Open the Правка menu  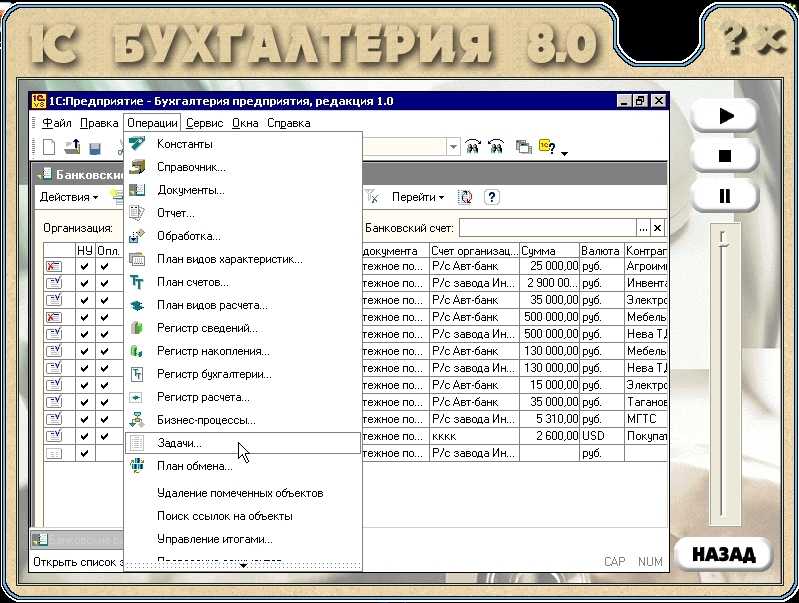coord(99,123)
